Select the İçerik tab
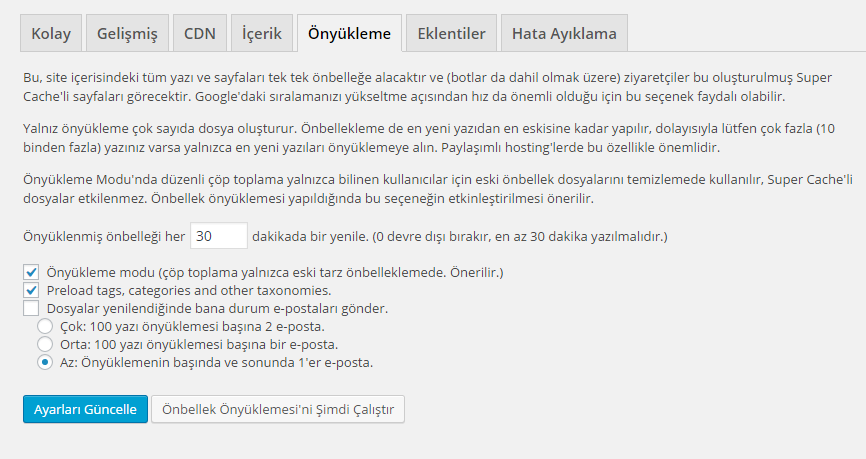 click(260, 33)
